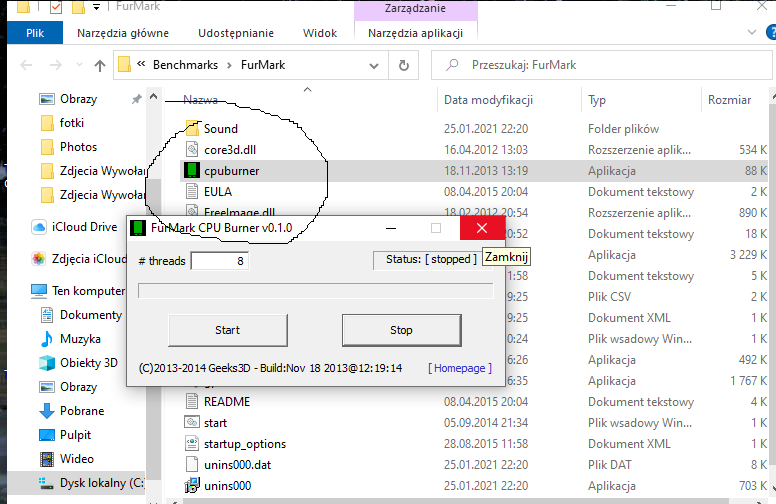The width and height of the screenshot is (776, 504).
Task: Select the startup_options XML icon
Action: (x=192, y=443)
